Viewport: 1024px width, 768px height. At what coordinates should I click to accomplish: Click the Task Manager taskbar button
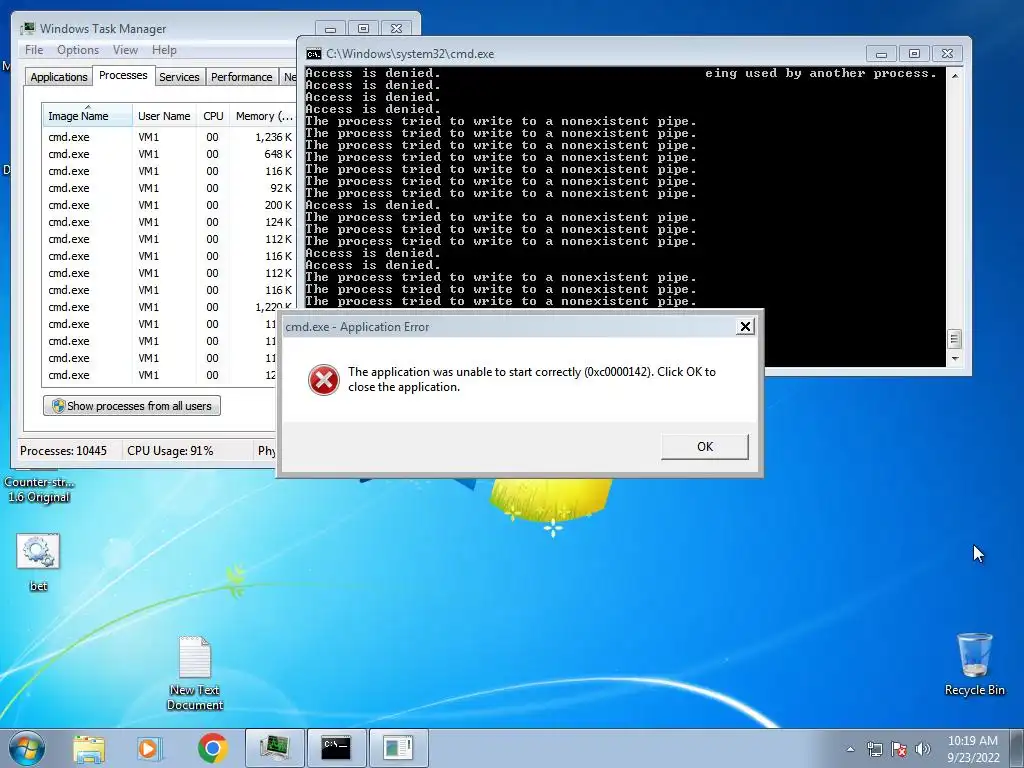(x=275, y=748)
